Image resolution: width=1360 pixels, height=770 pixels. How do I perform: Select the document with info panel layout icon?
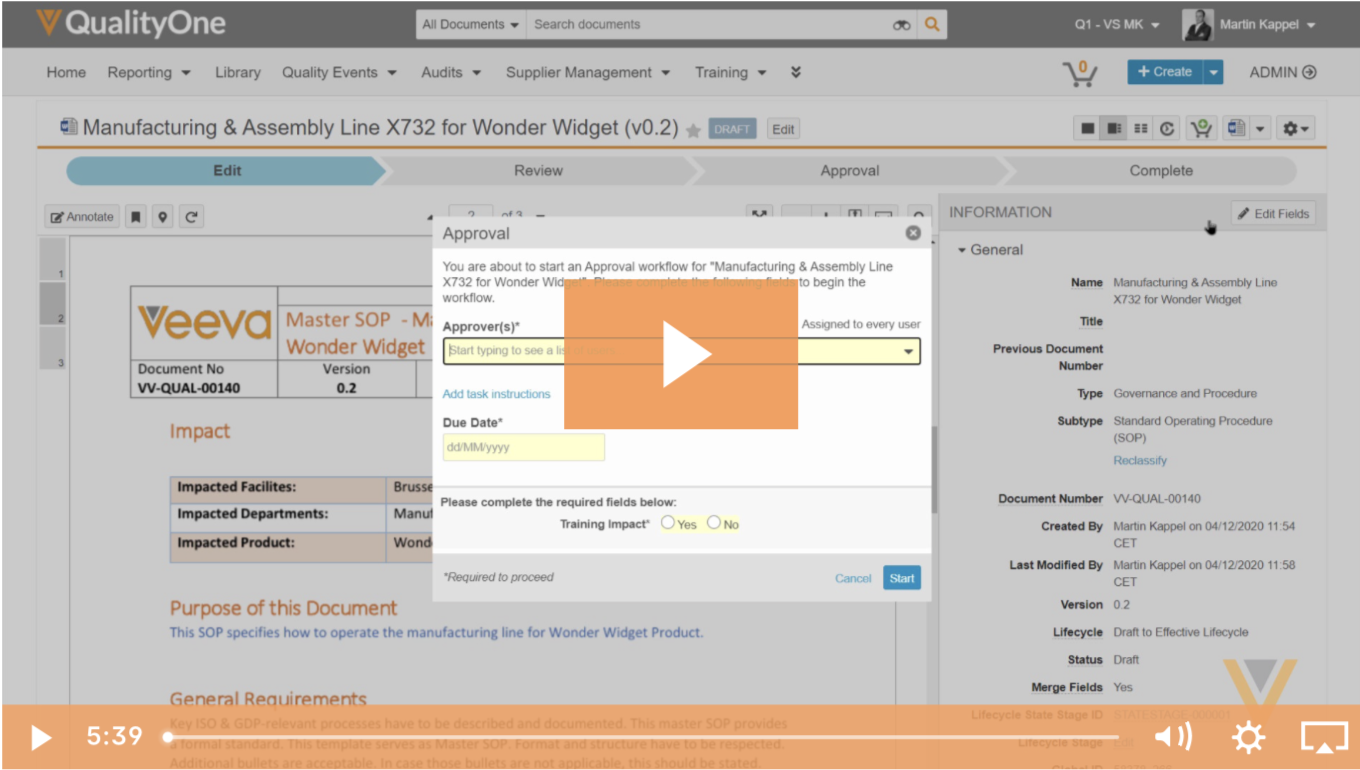tap(1113, 129)
